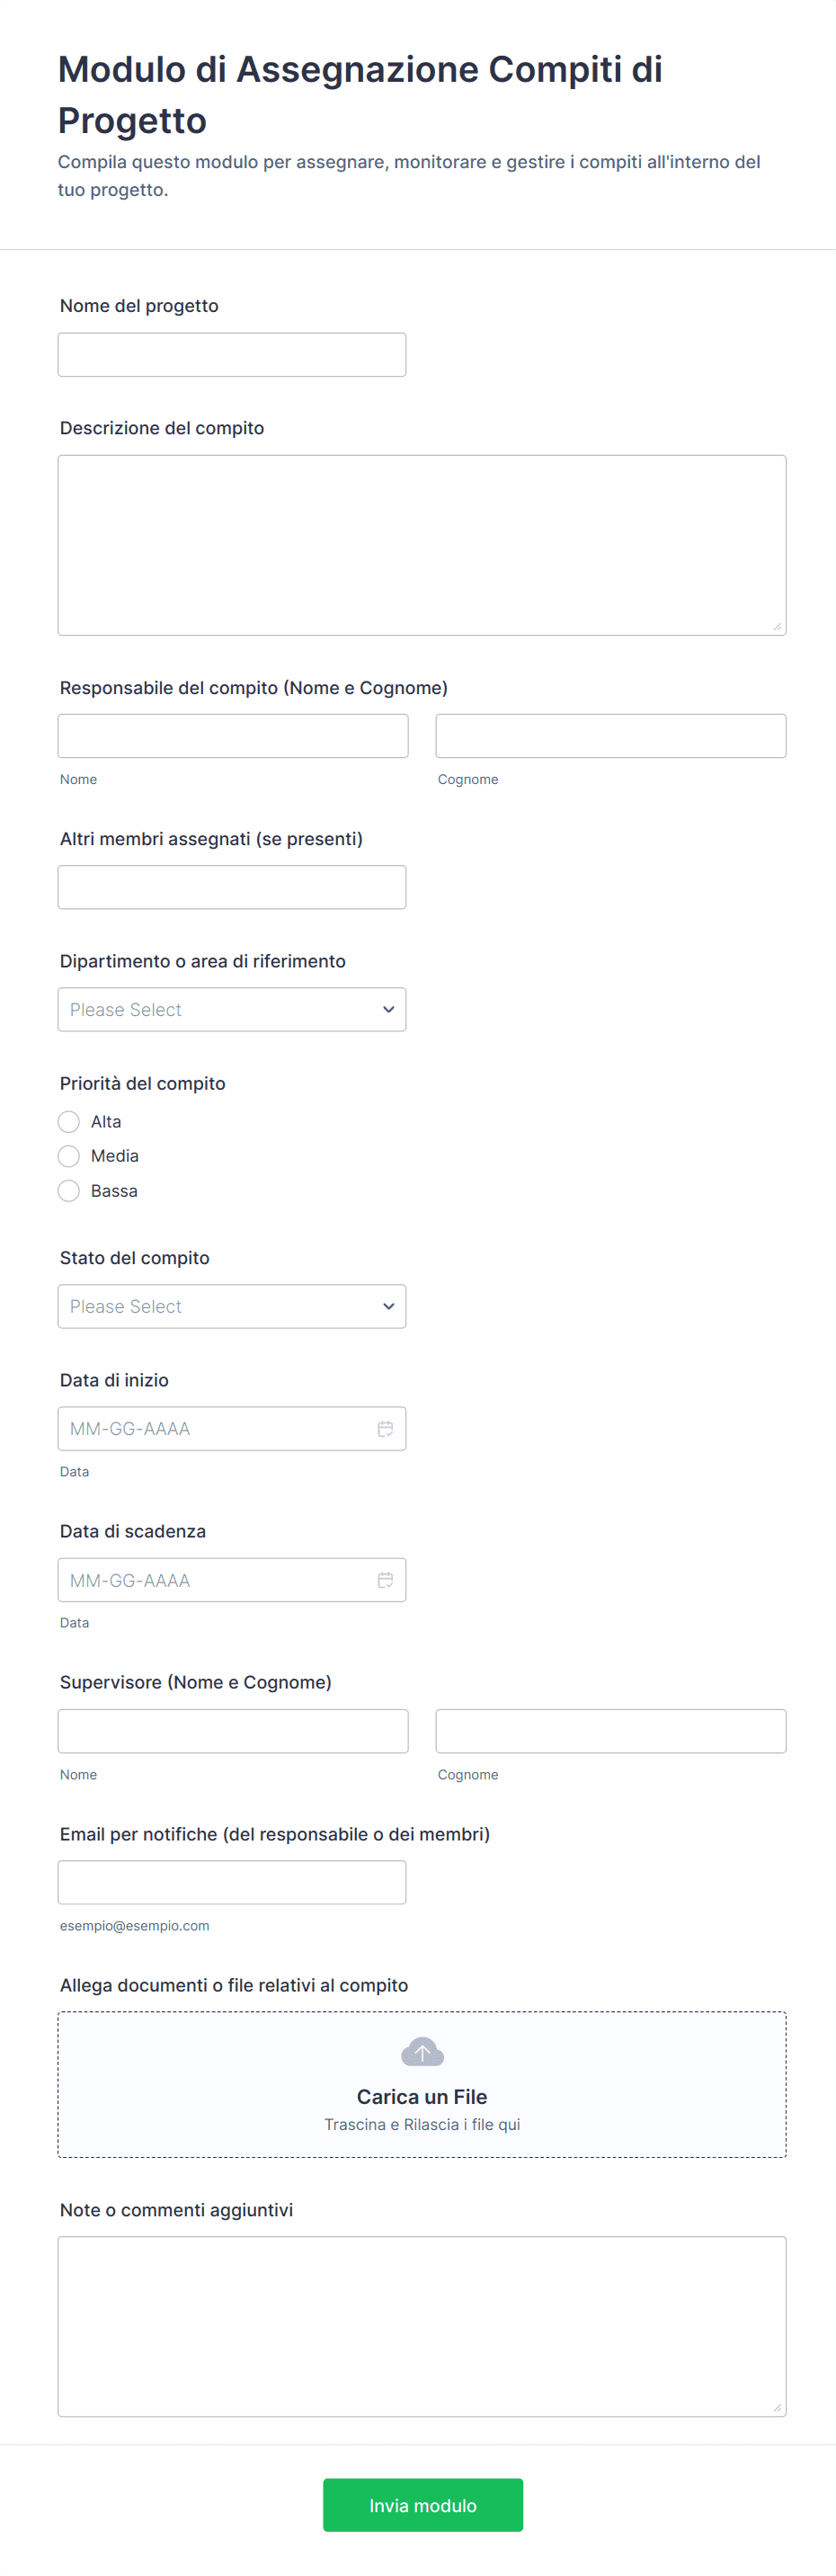Select Media priority radio button
The width and height of the screenshot is (836, 2576).
(x=69, y=1156)
